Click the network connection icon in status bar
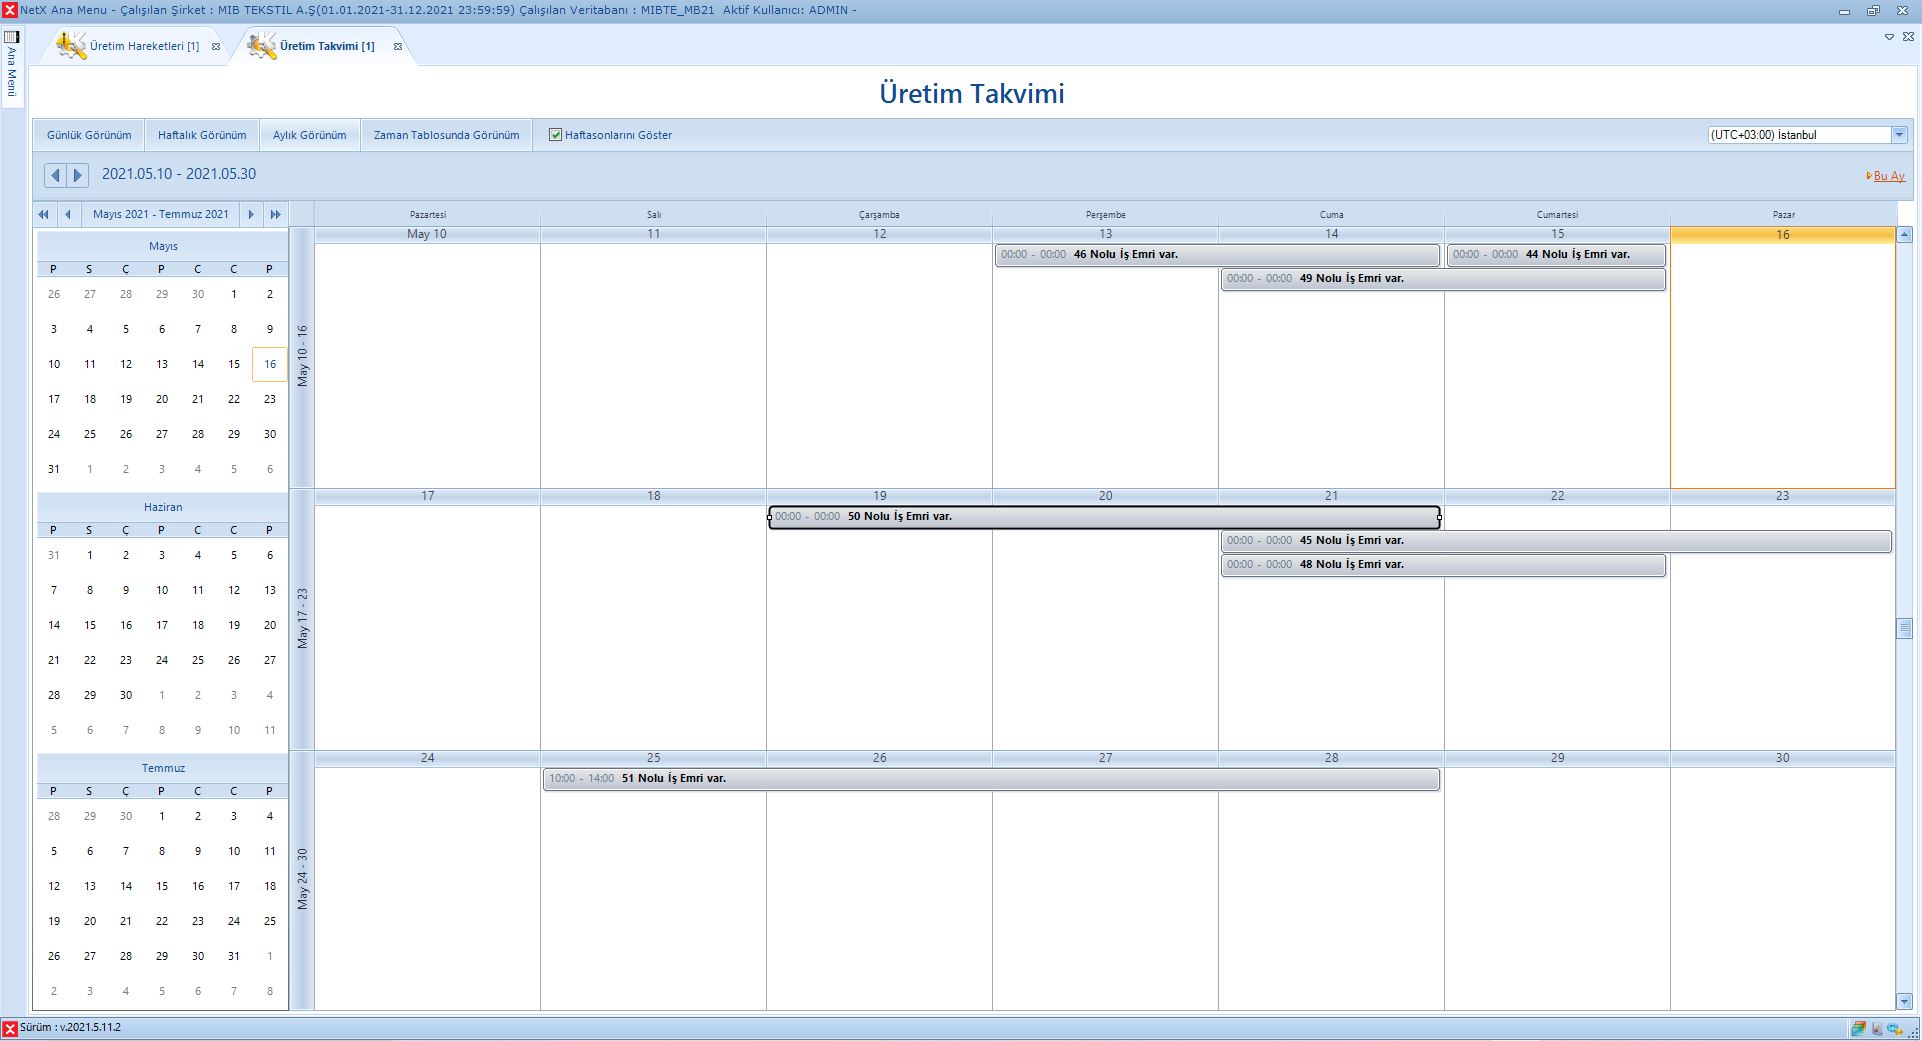Viewport: 1922px width, 1041px height. pyautogui.click(x=1894, y=1028)
